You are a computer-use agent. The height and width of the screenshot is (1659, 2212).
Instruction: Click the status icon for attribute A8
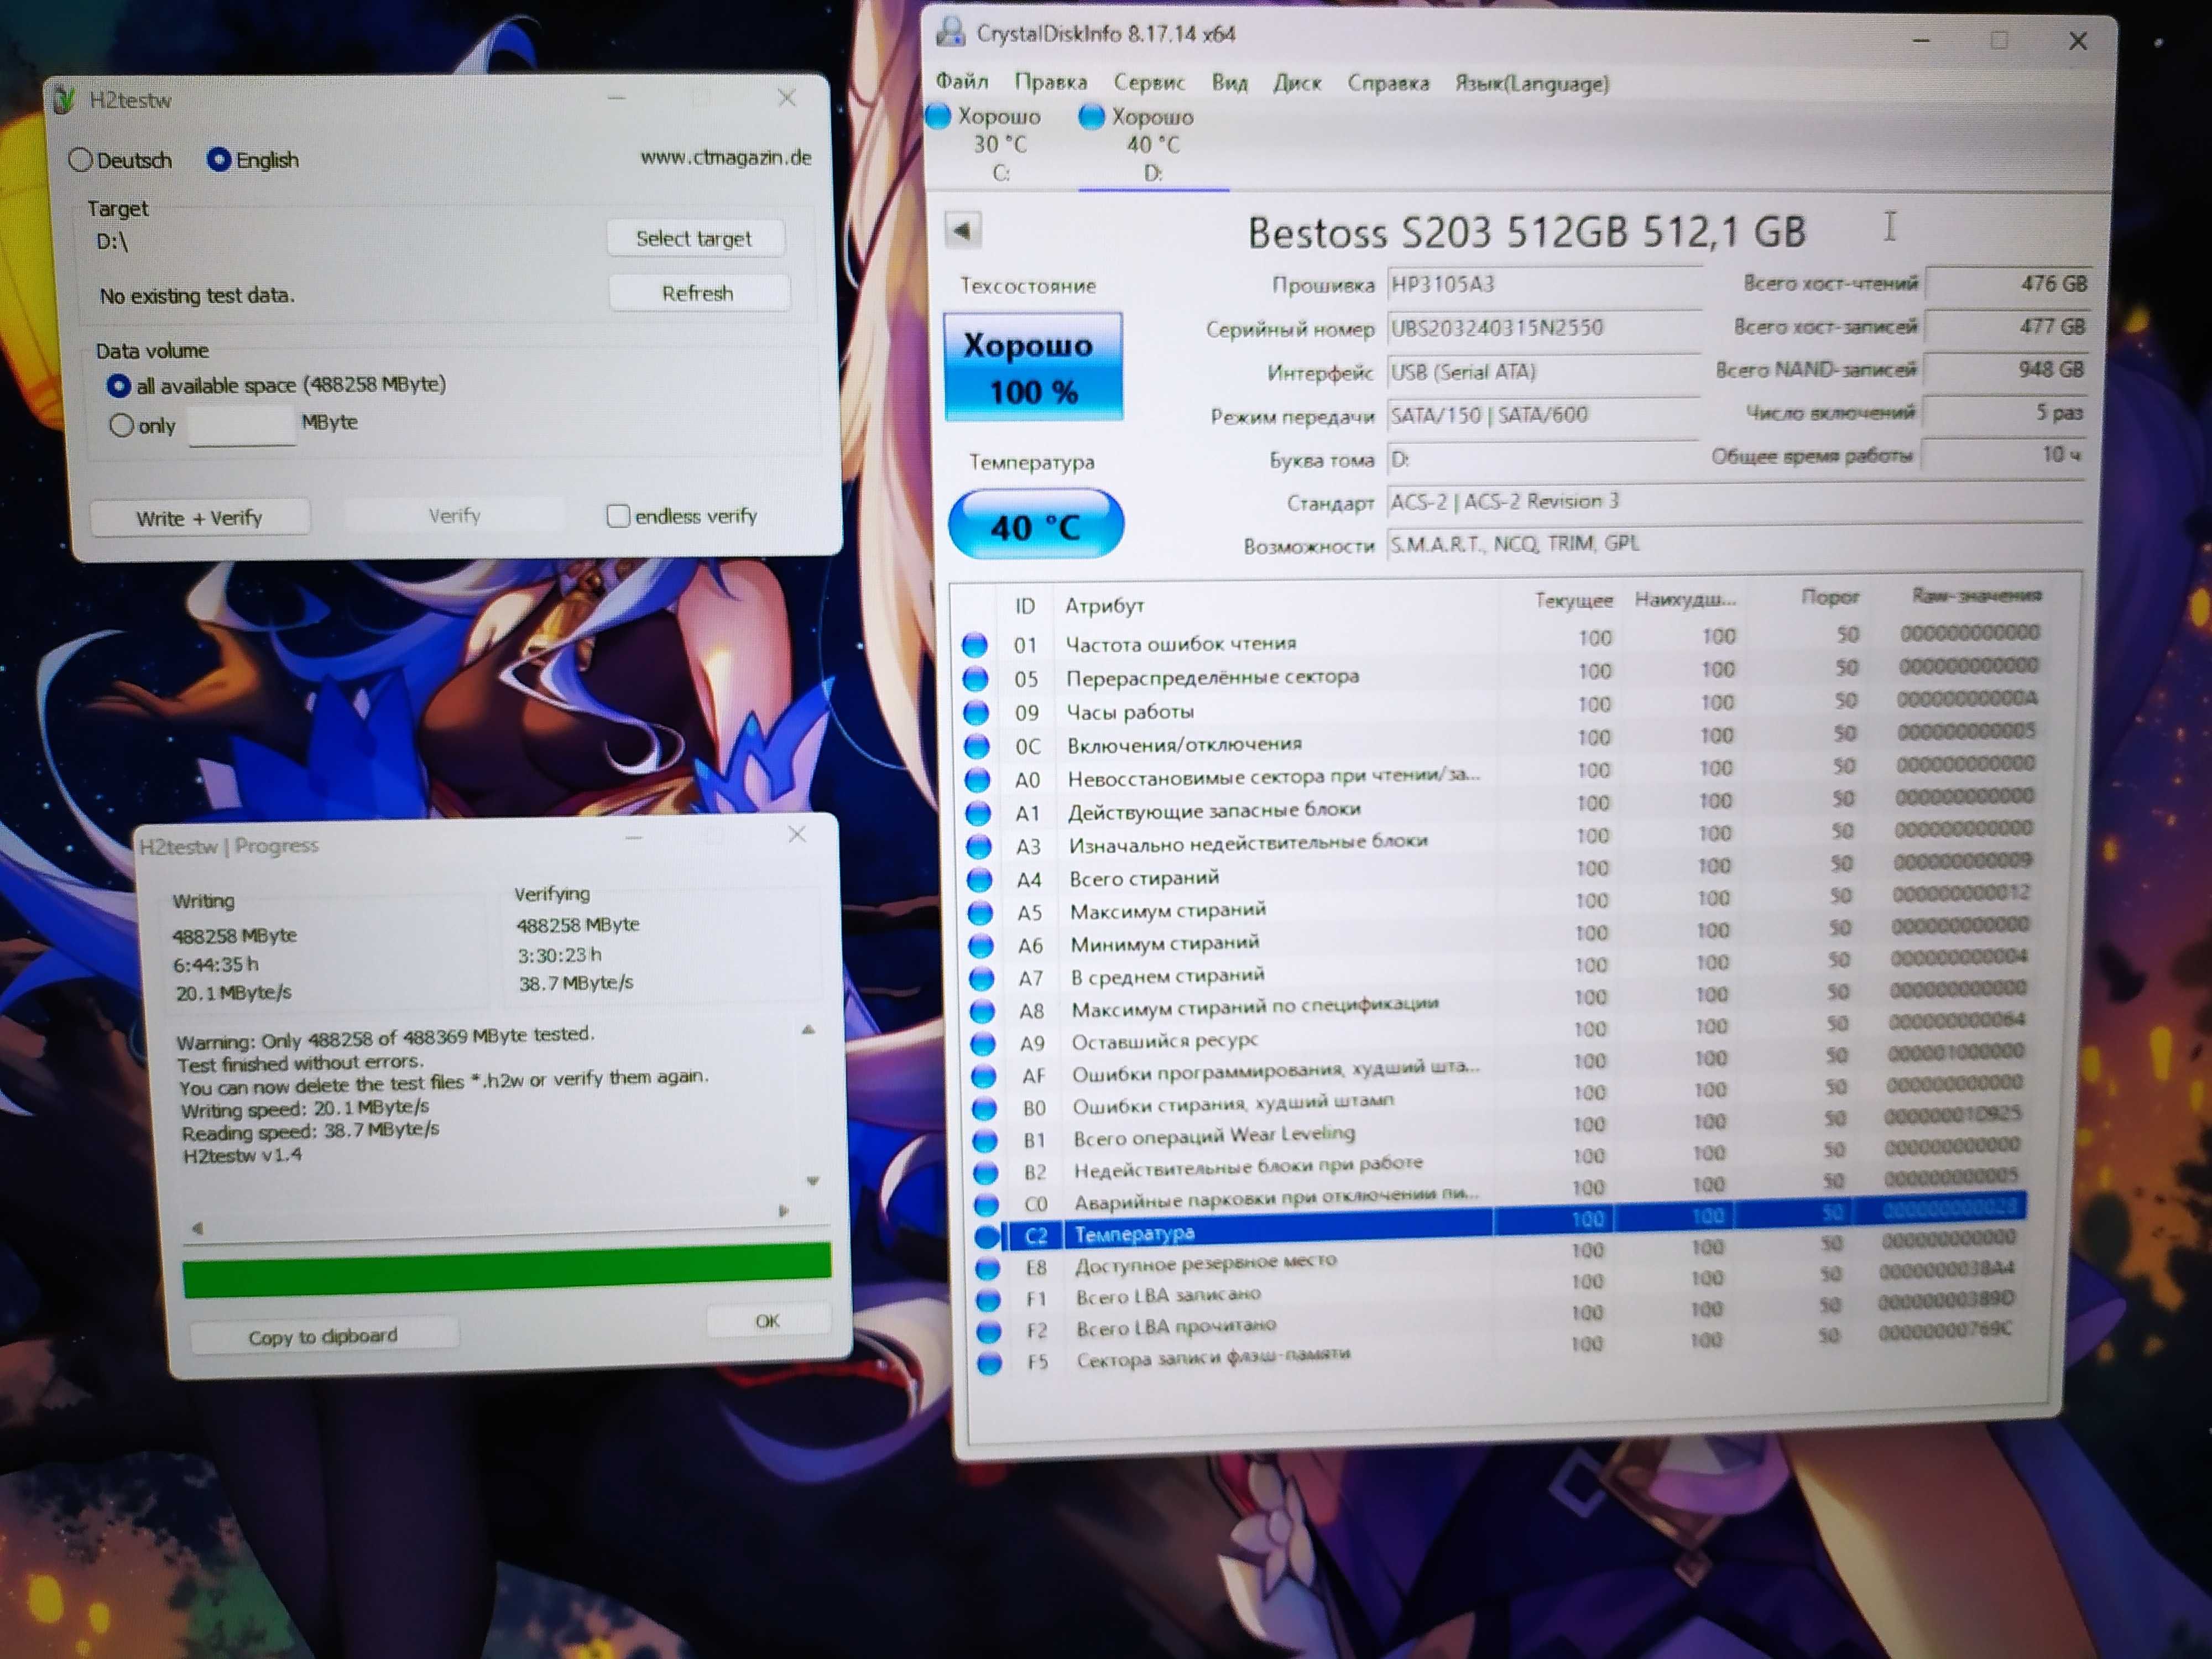click(982, 1011)
